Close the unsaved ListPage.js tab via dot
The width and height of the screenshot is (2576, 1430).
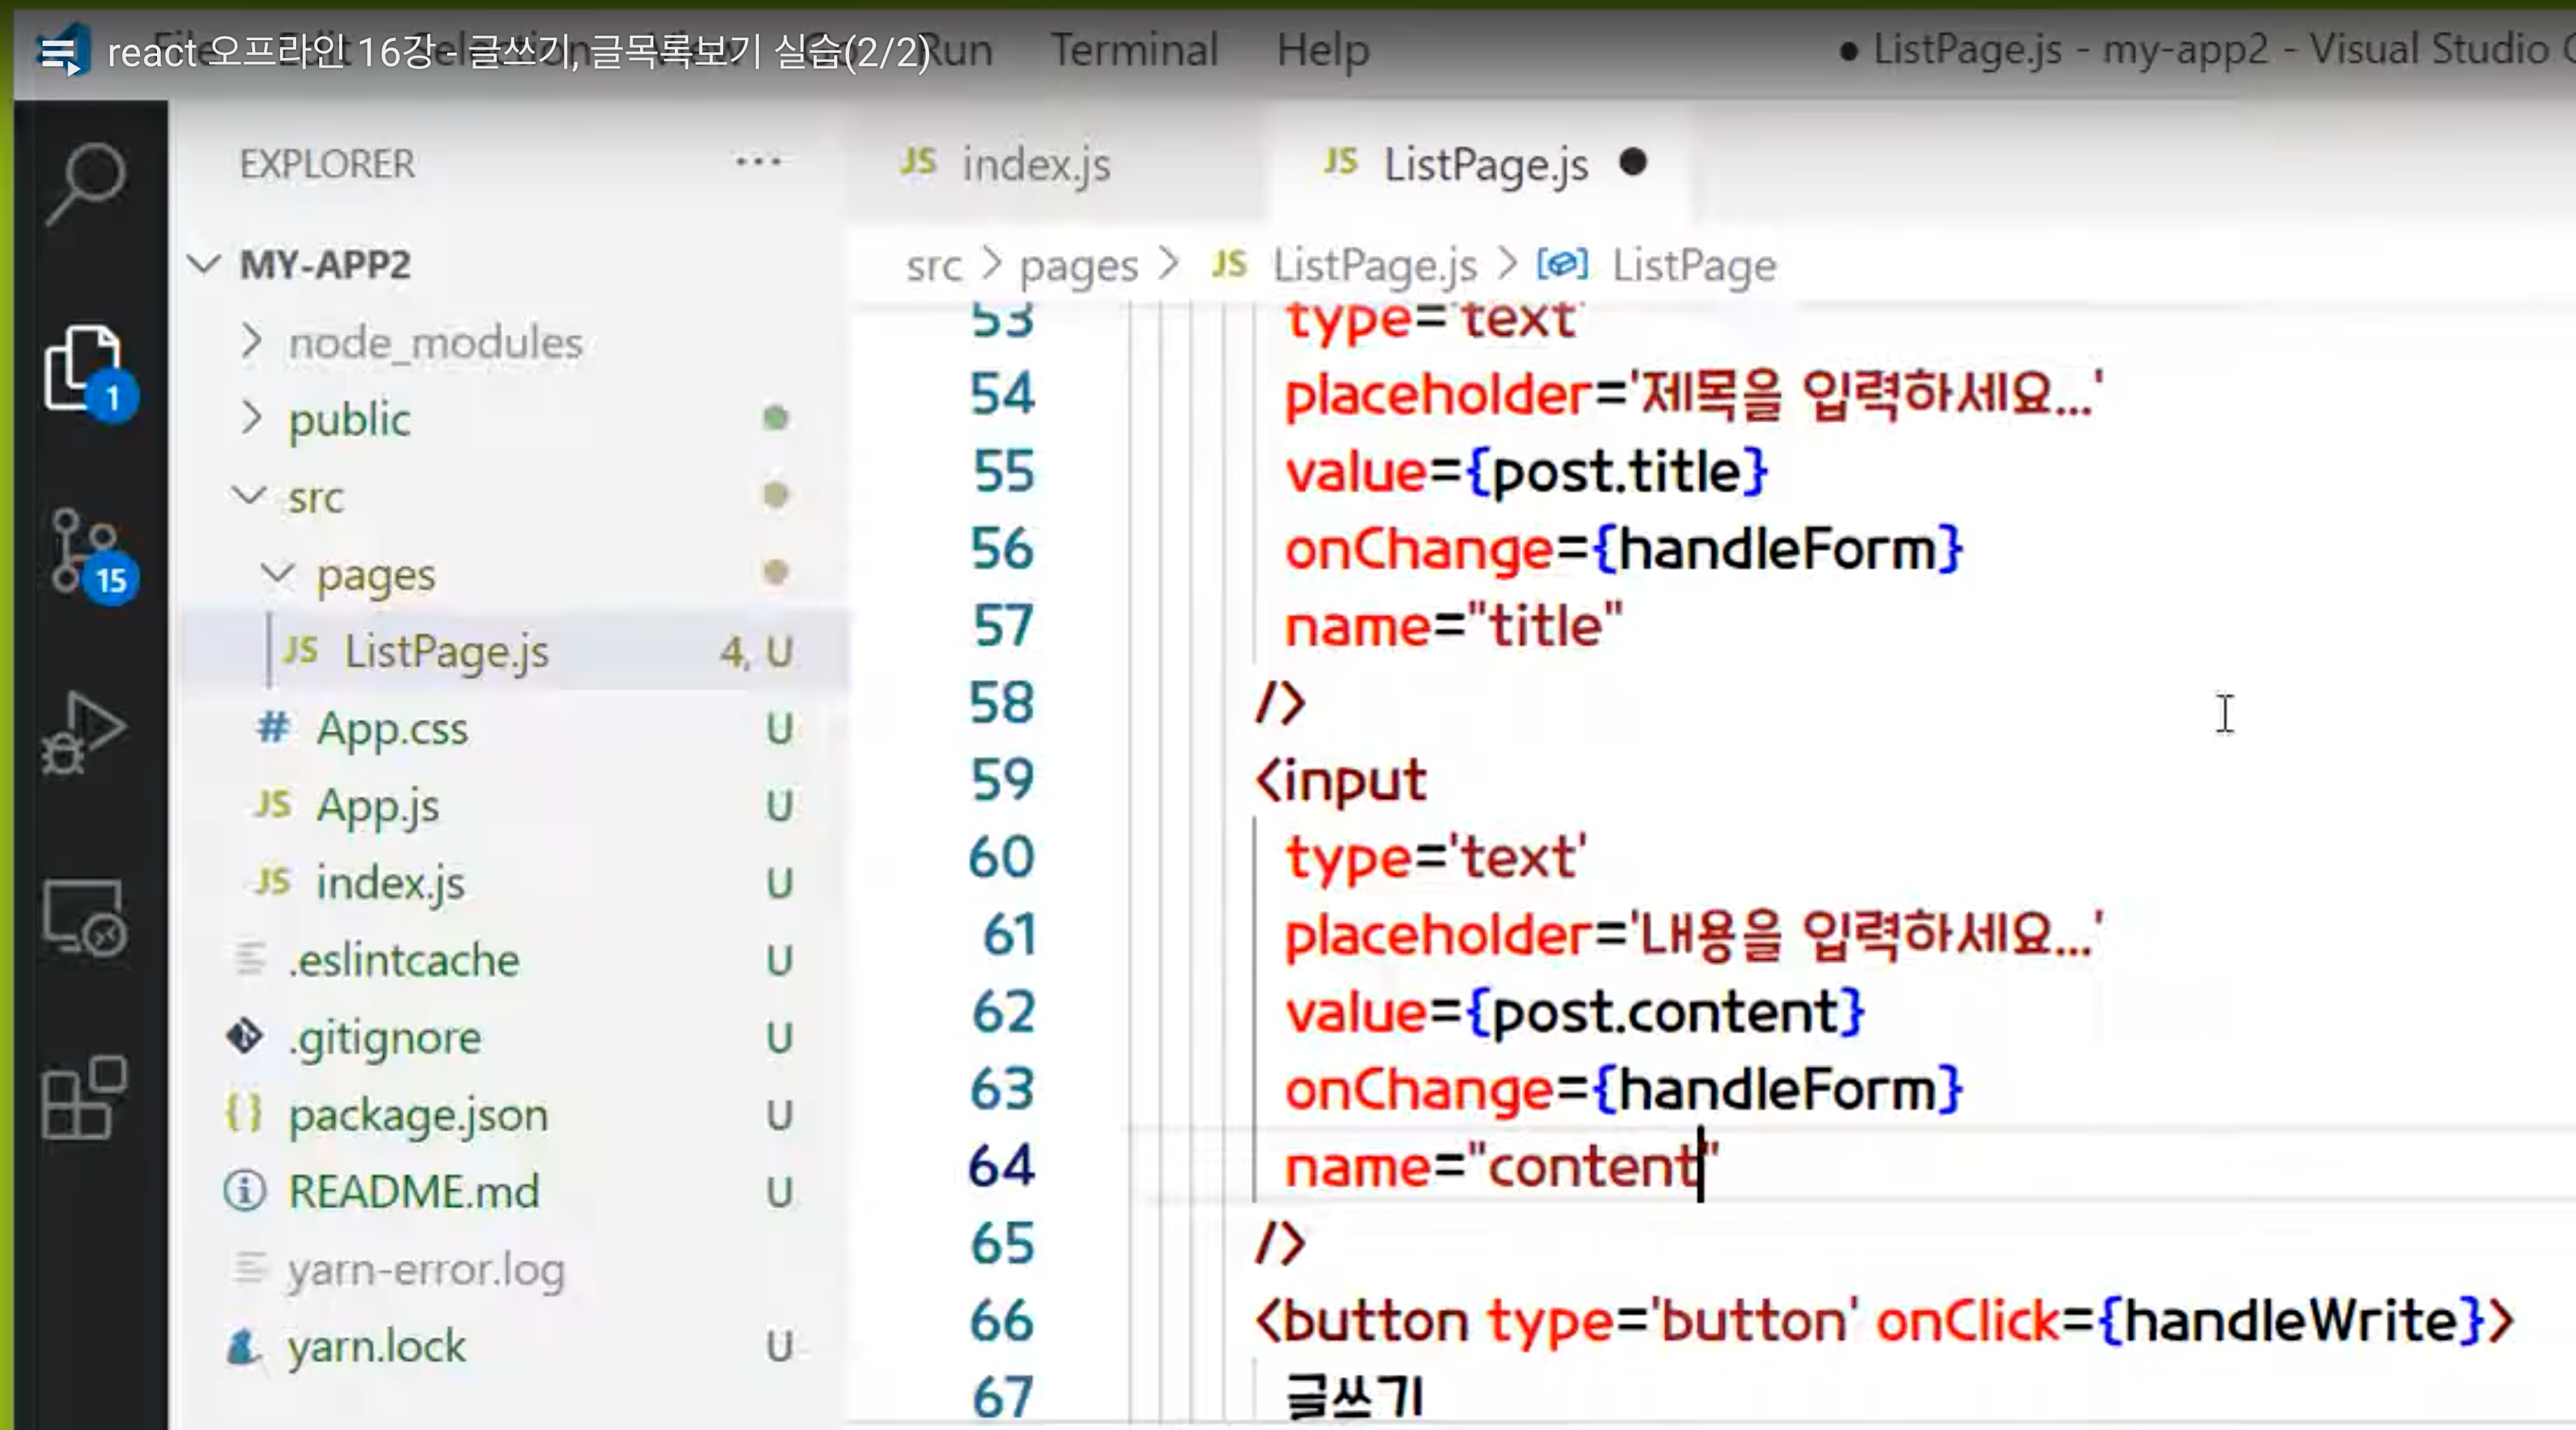[x=1633, y=162]
